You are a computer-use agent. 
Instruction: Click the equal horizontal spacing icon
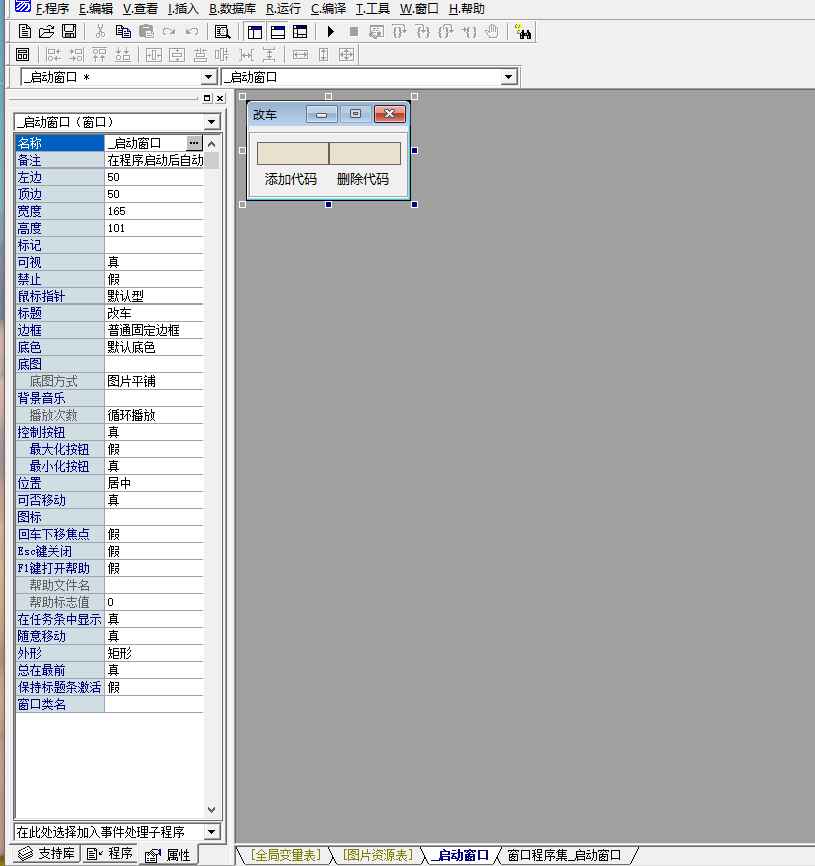(x=246, y=55)
